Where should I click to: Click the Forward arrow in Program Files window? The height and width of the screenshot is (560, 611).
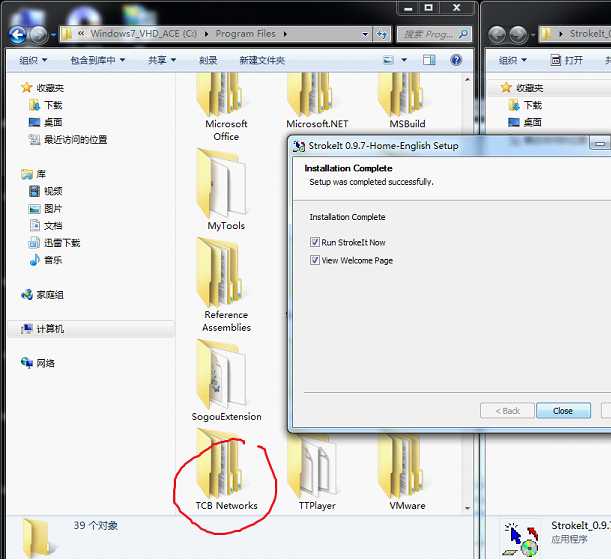[x=38, y=35]
